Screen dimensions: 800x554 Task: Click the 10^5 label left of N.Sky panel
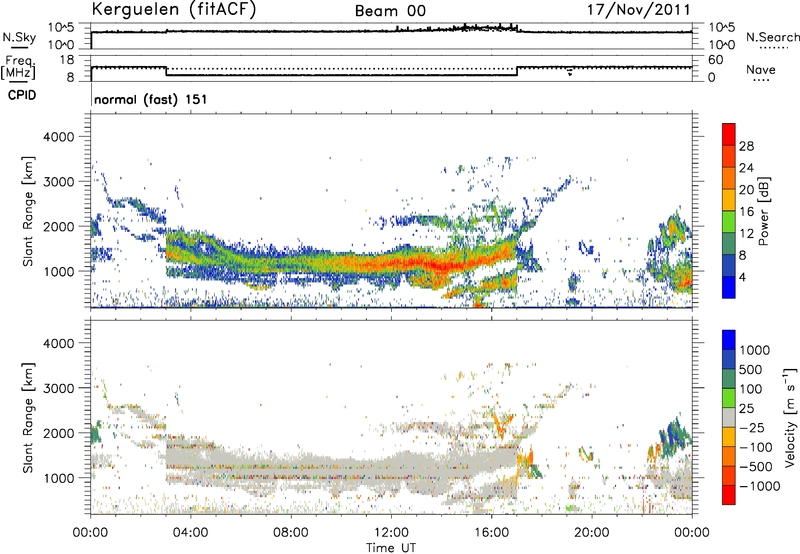pyautogui.click(x=61, y=27)
